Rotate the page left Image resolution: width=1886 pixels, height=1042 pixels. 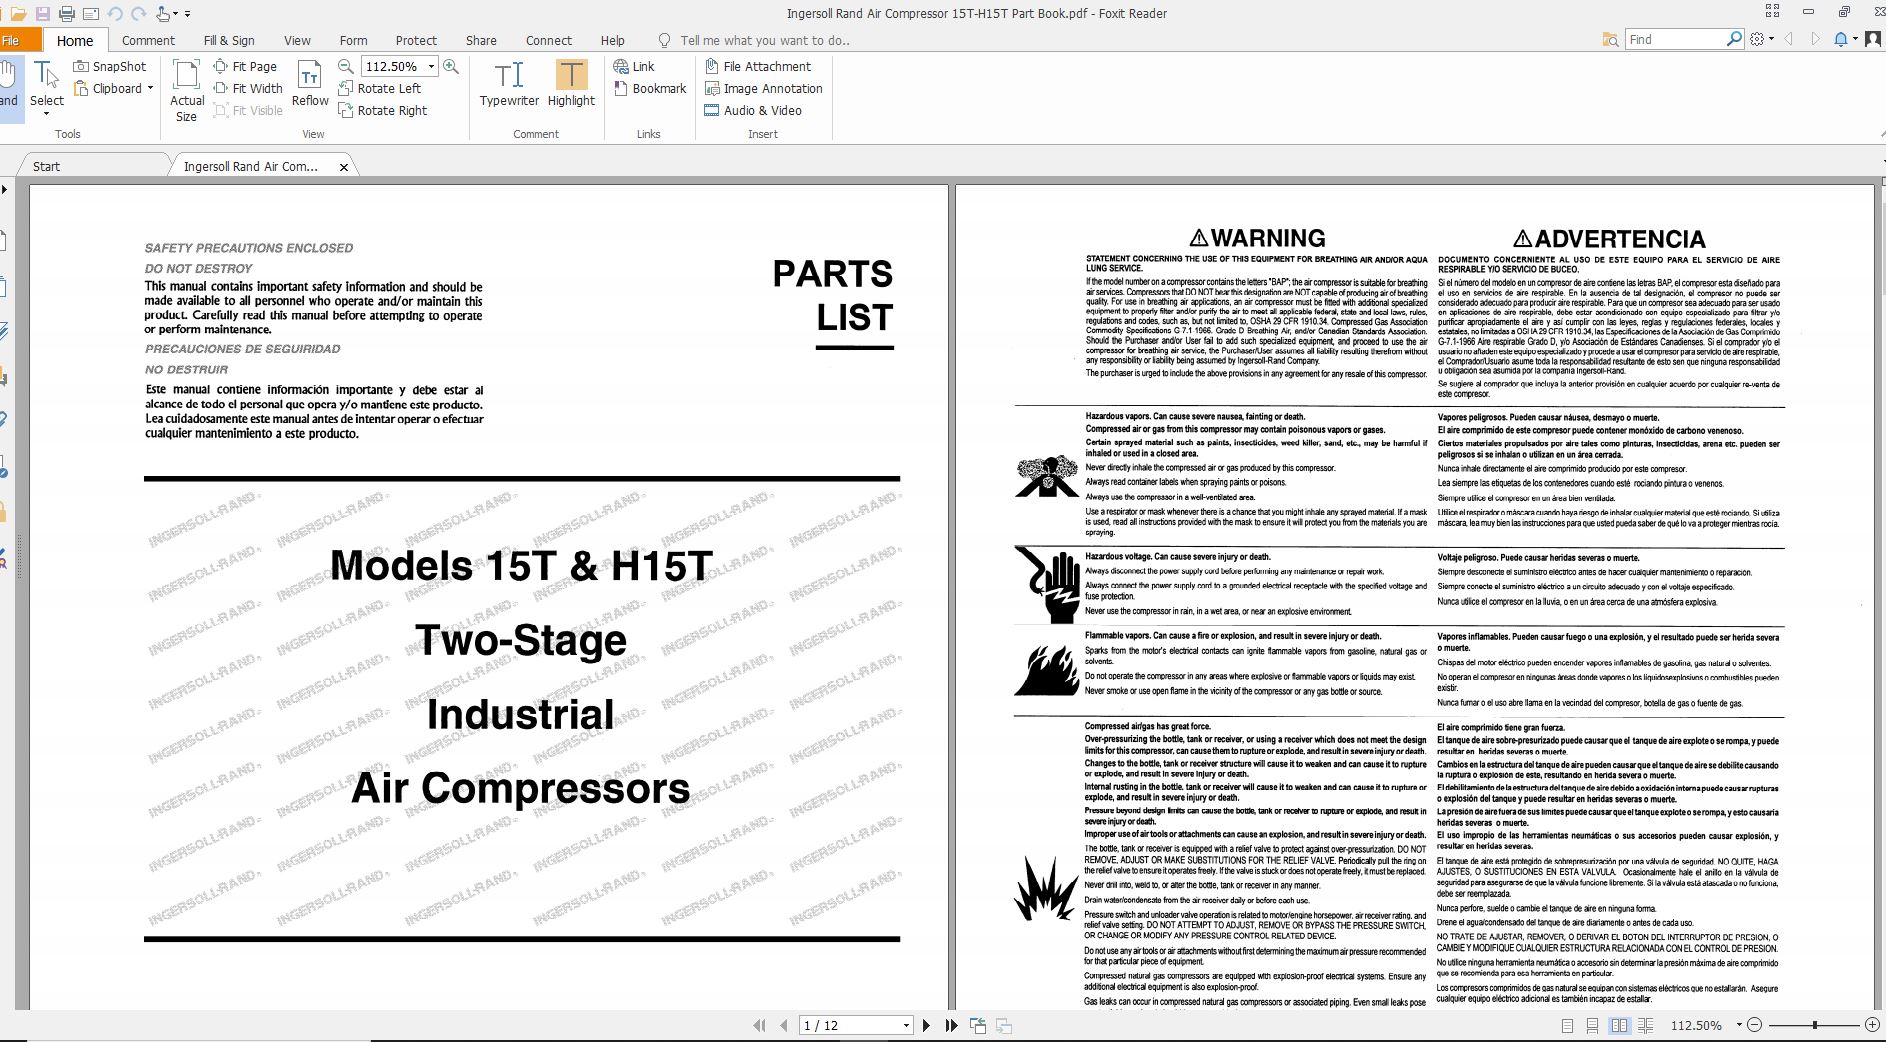384,88
